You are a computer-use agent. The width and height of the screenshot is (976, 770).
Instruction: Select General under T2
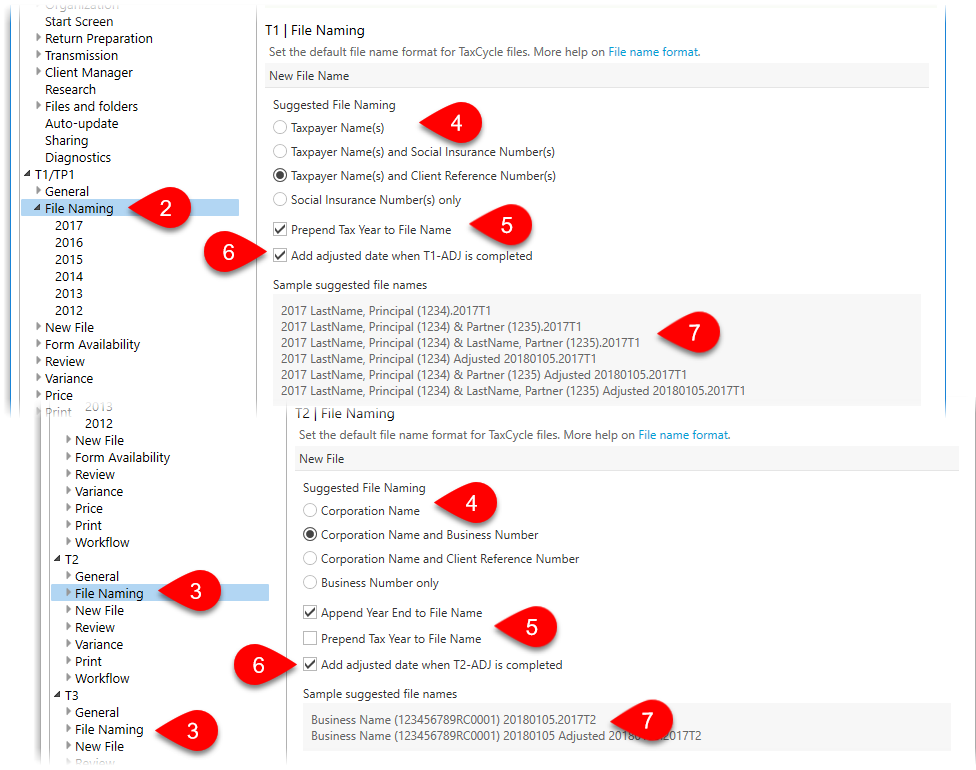pos(96,576)
